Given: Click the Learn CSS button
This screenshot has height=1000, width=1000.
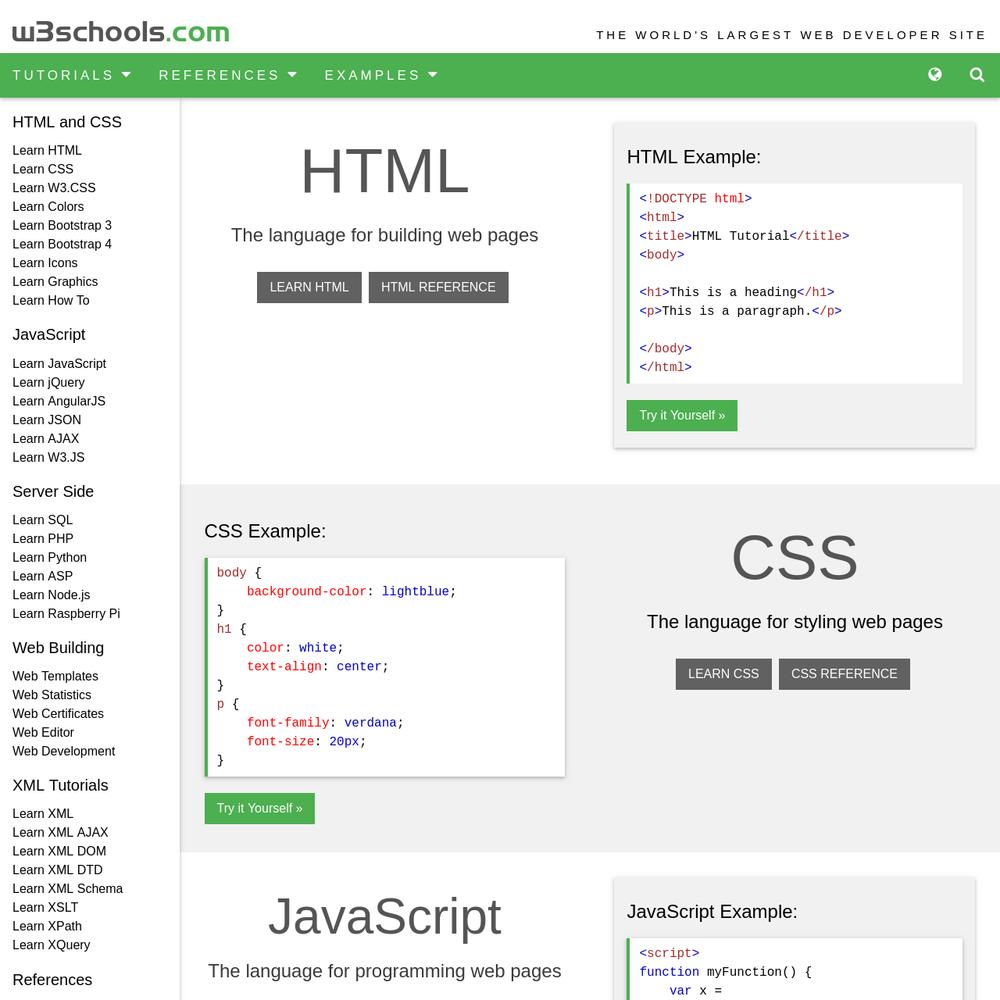Looking at the screenshot, I should click(x=723, y=674).
